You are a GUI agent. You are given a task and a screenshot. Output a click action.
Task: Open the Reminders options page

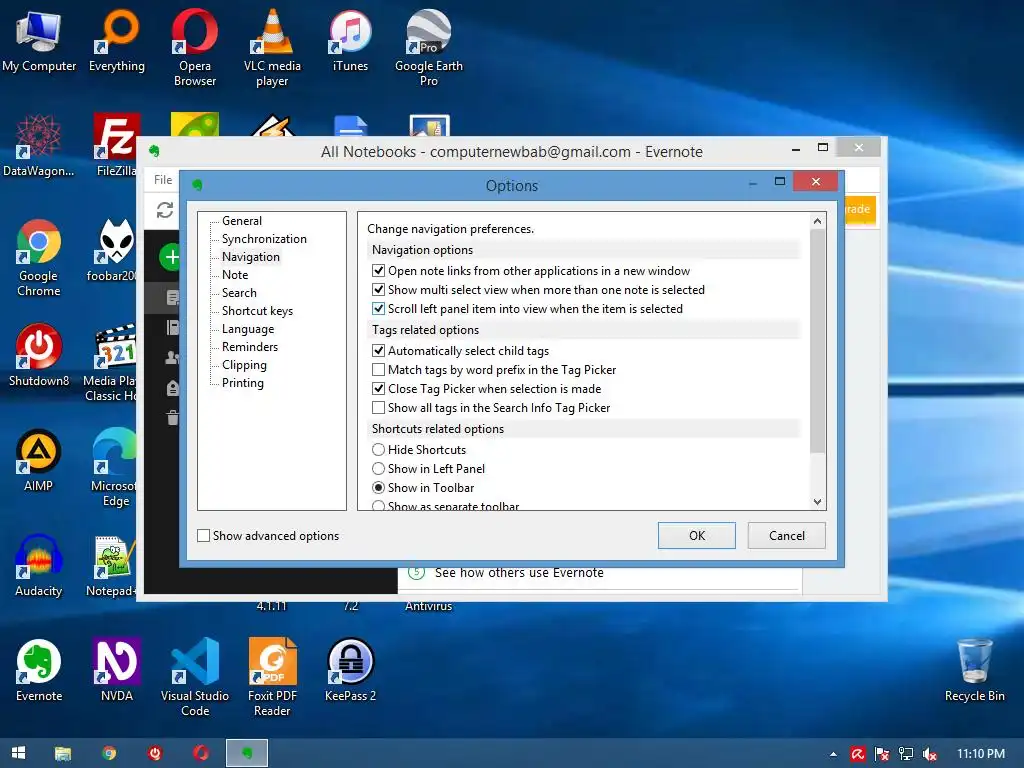point(250,347)
